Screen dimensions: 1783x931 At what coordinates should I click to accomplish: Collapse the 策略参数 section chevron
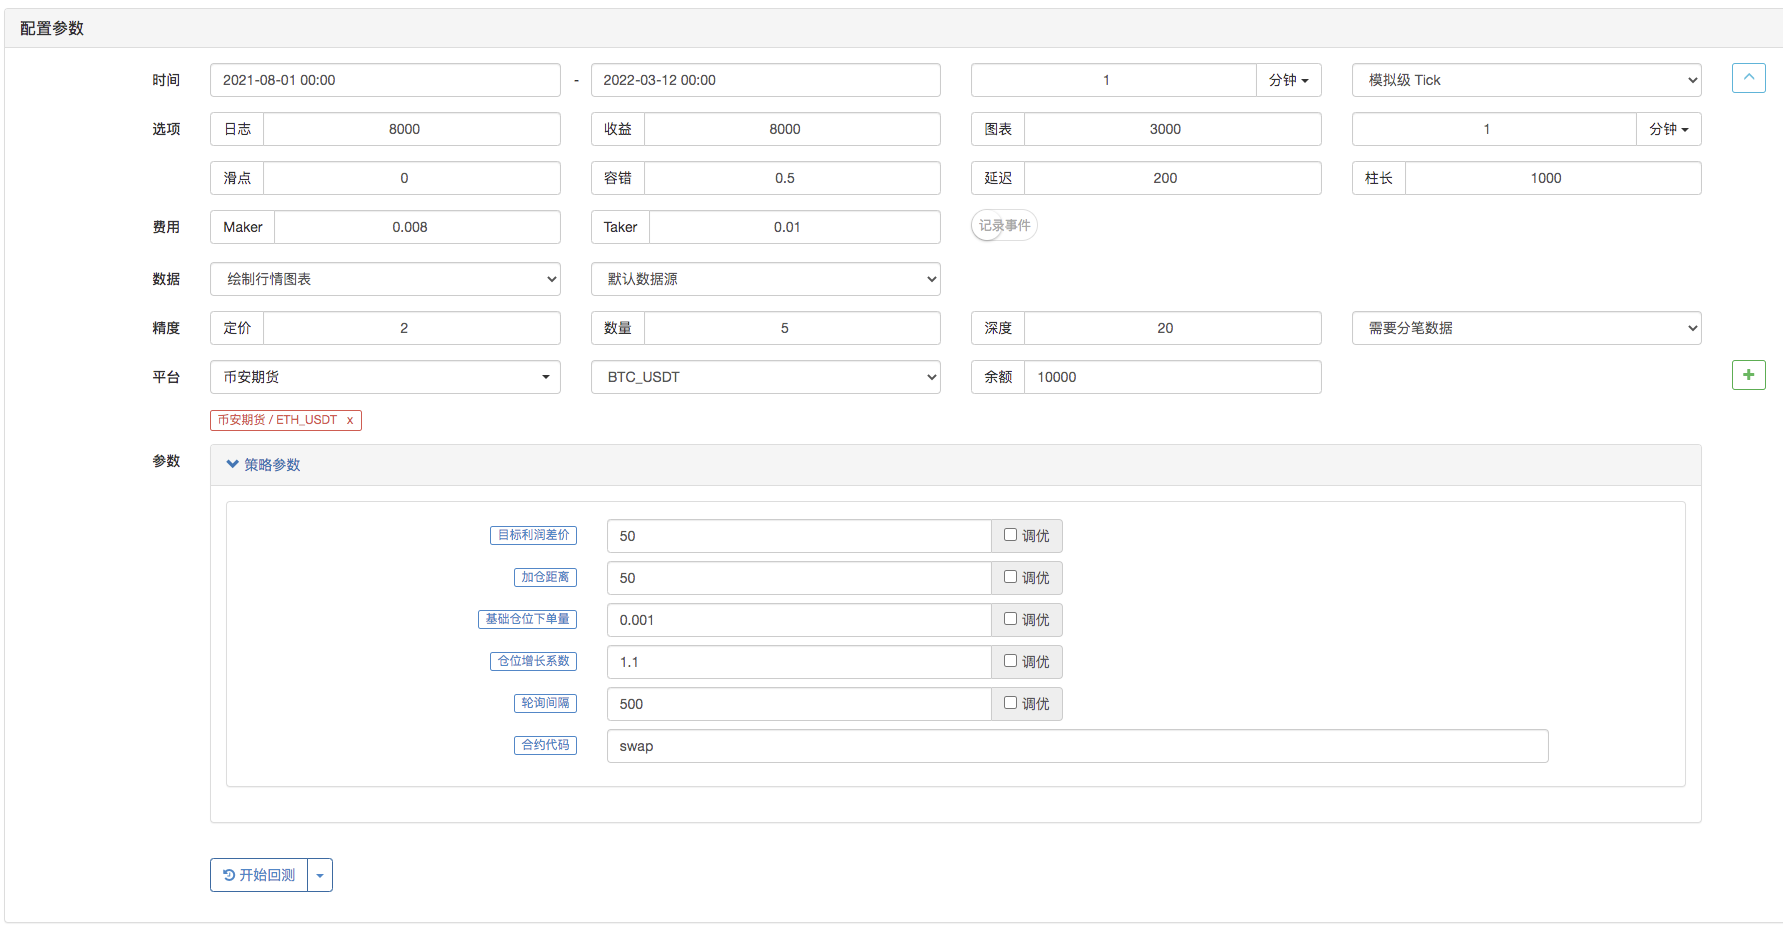(x=233, y=465)
